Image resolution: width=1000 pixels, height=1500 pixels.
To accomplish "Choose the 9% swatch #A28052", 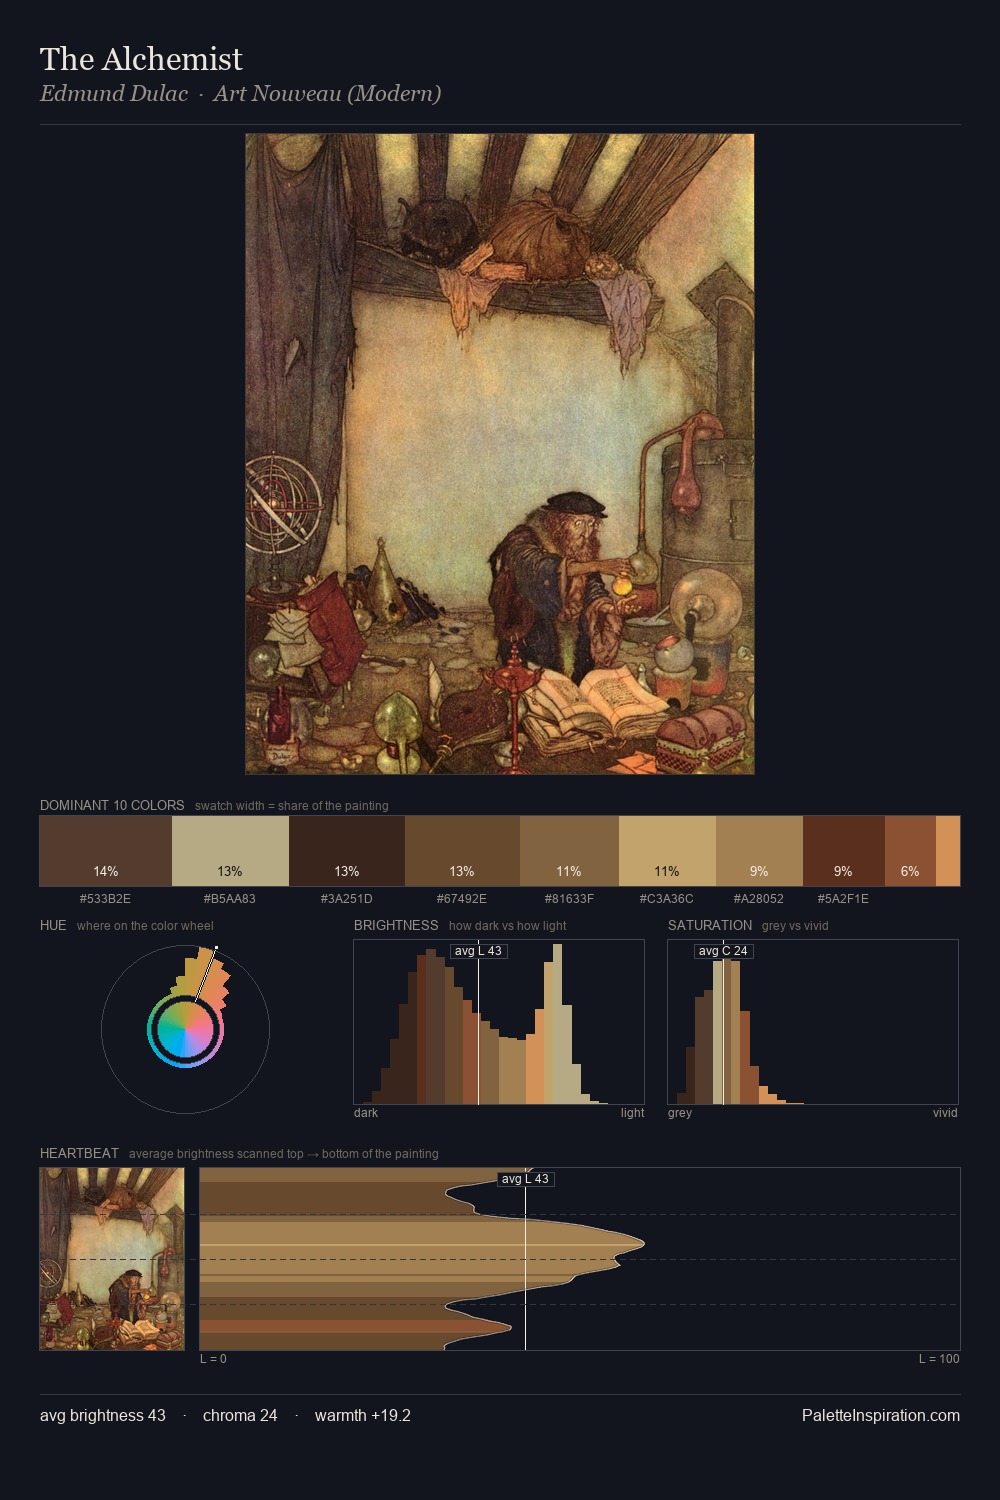I will (x=759, y=851).
